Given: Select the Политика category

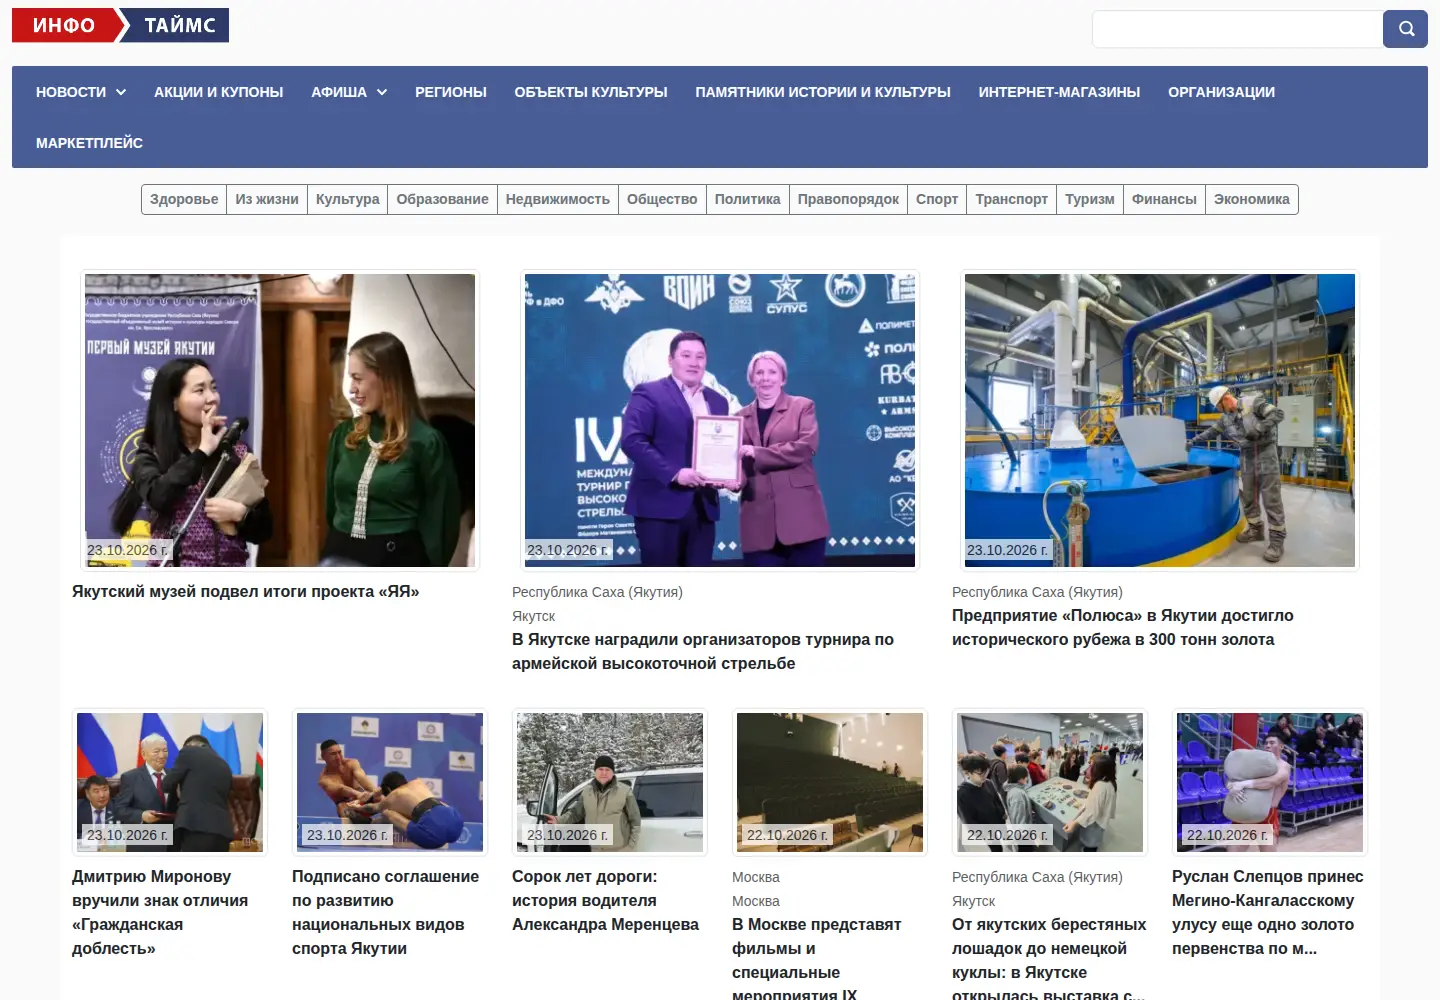Looking at the screenshot, I should (x=747, y=199).
